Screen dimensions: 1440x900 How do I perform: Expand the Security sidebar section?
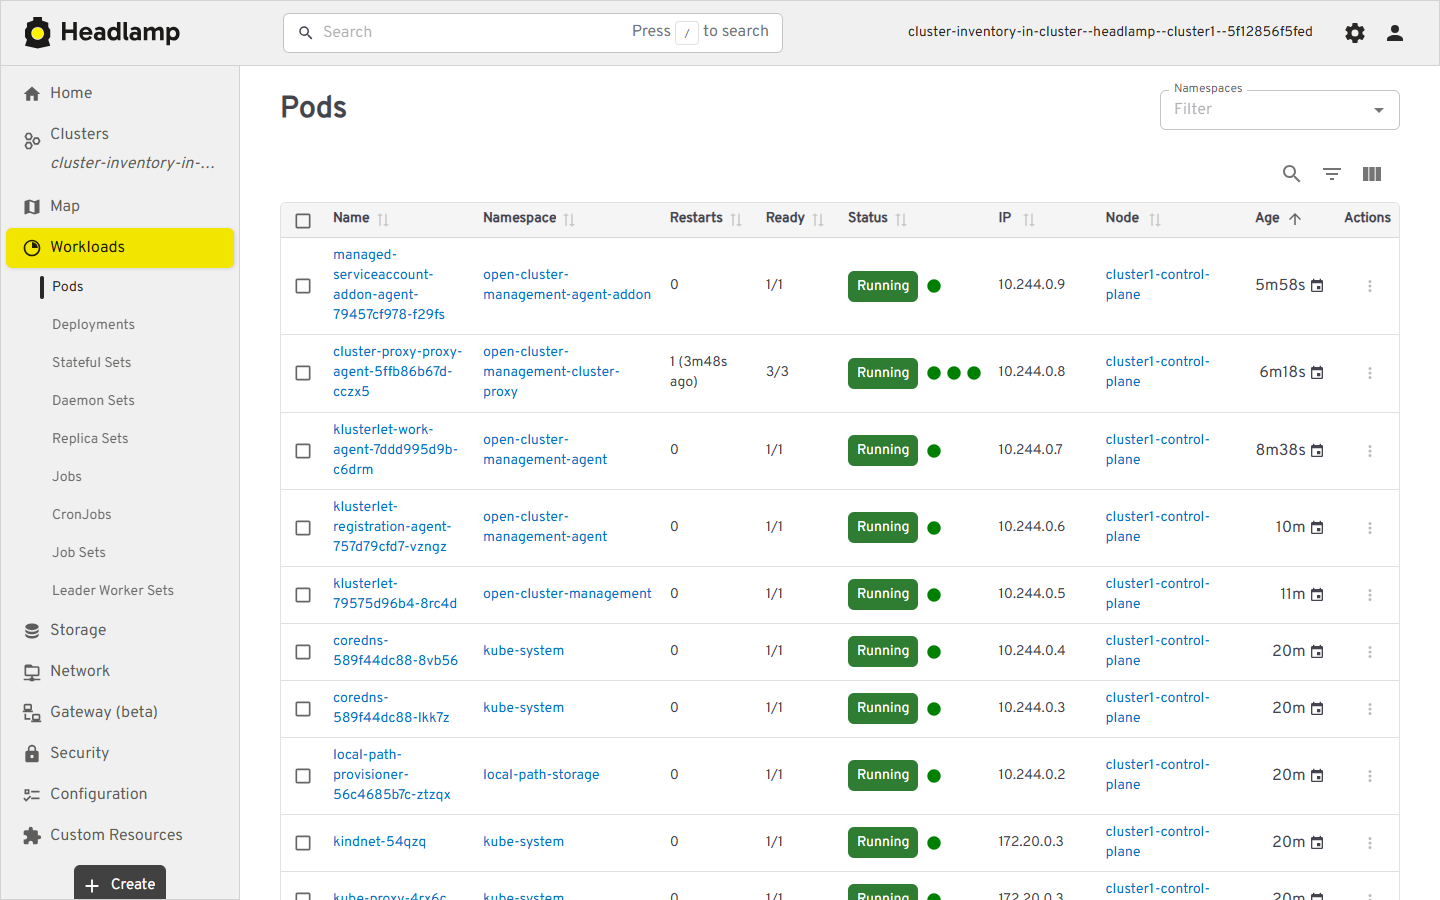(x=120, y=753)
